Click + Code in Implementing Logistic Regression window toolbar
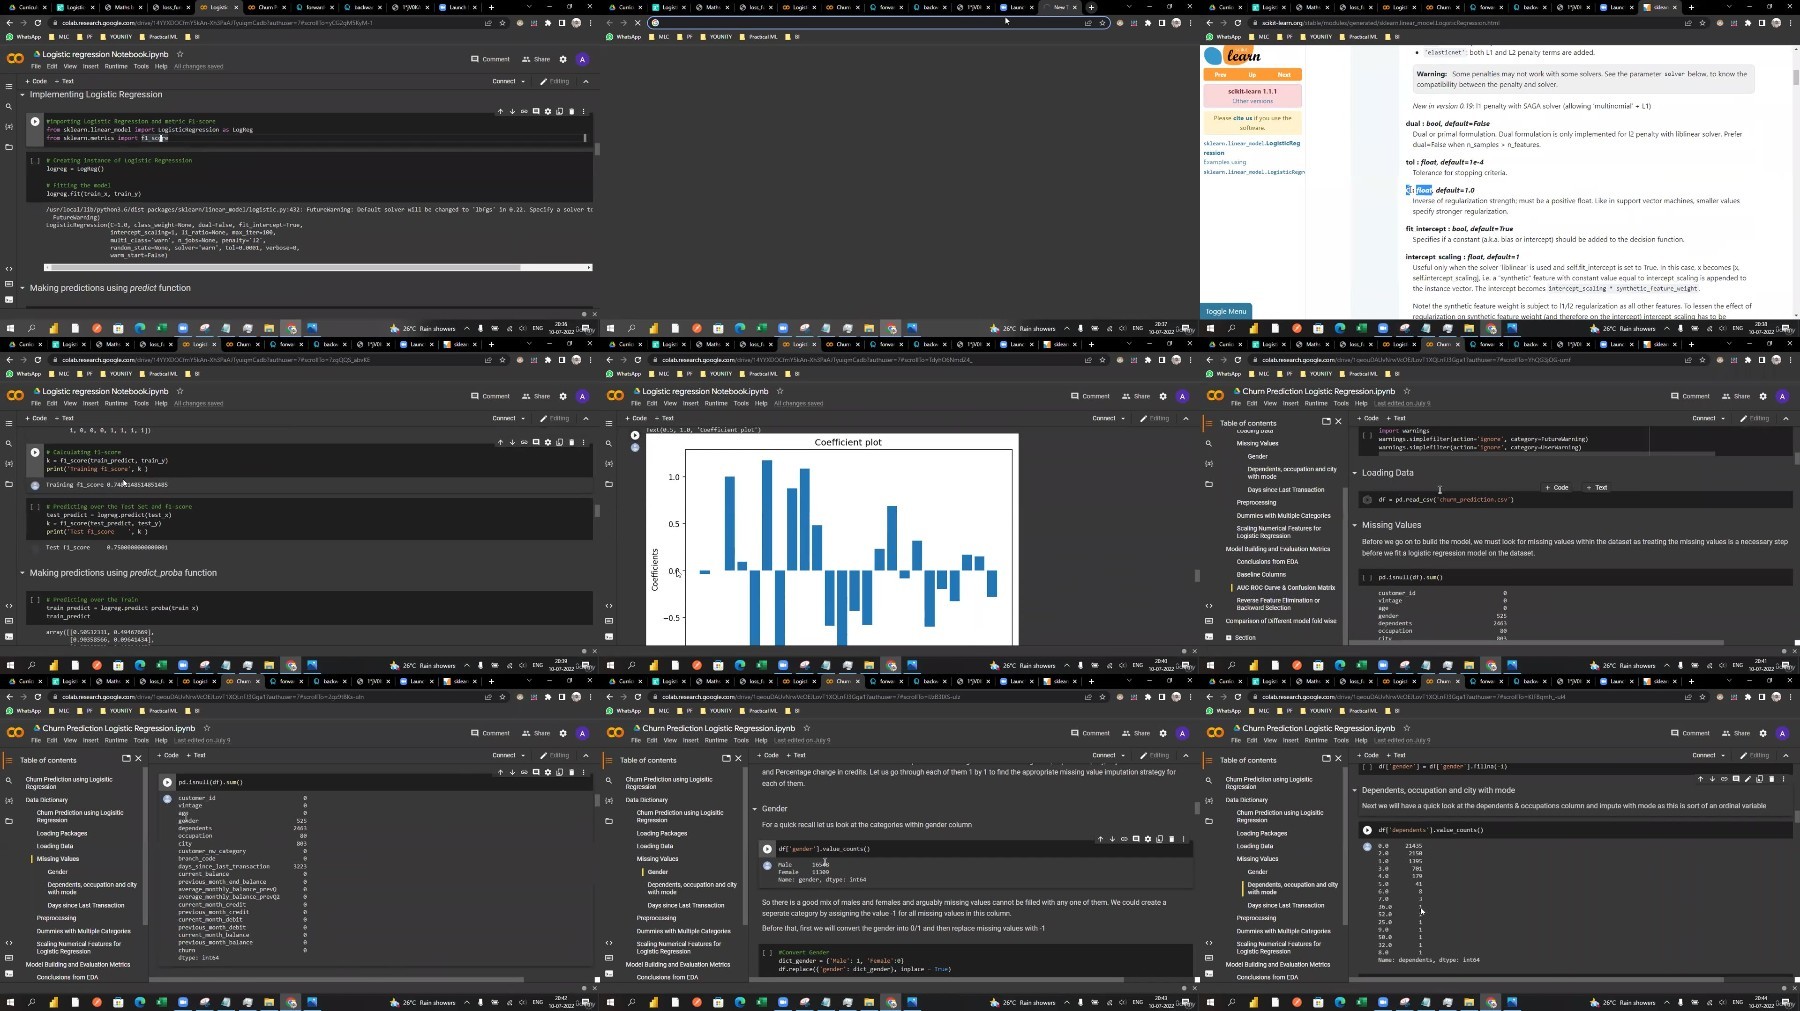Viewport: 1800px width, 1011px height. point(37,81)
